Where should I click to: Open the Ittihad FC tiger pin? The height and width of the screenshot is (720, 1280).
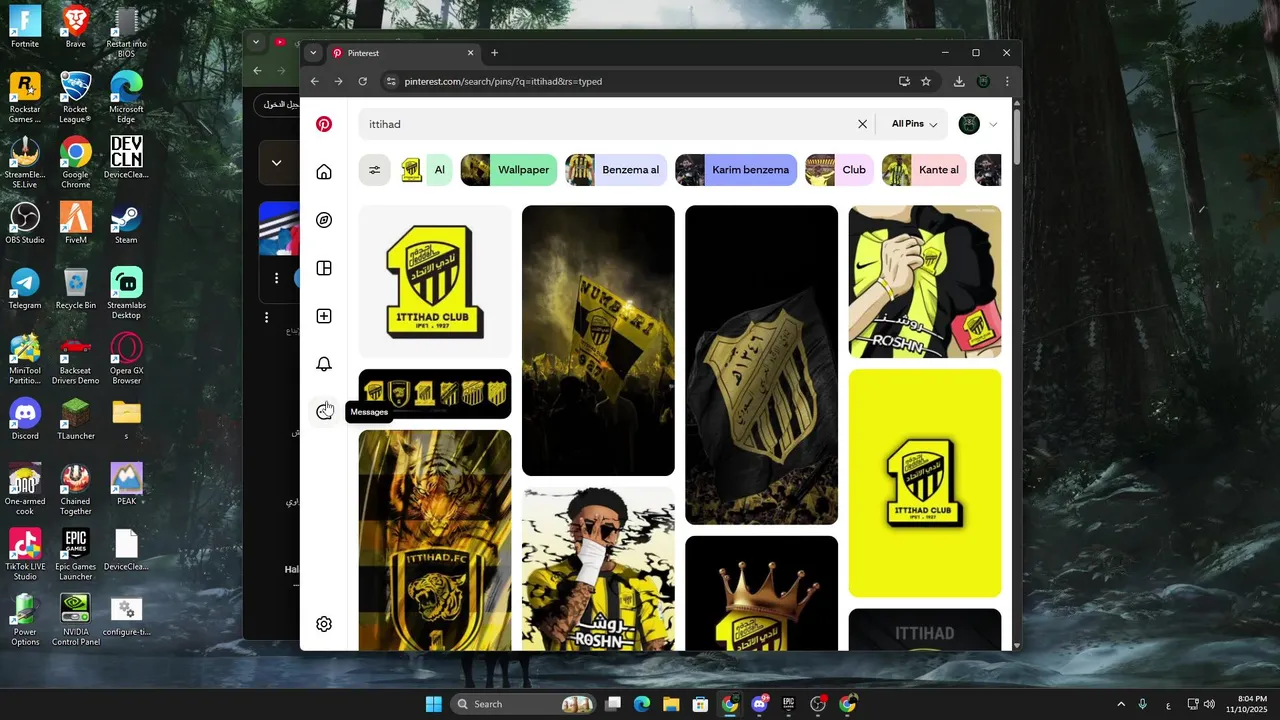point(435,540)
